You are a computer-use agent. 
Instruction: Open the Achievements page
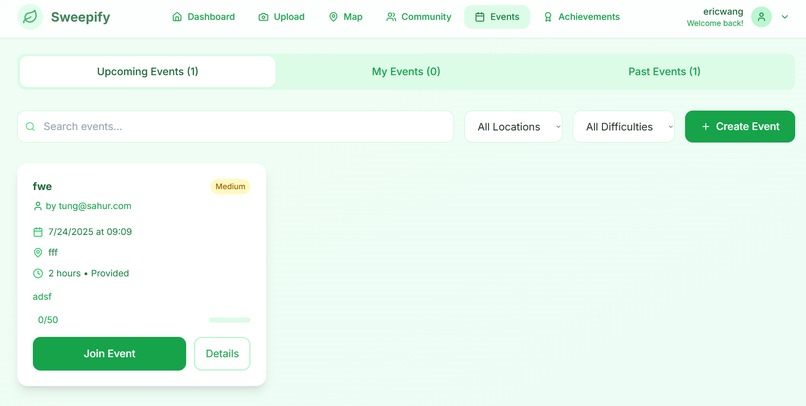coord(582,17)
